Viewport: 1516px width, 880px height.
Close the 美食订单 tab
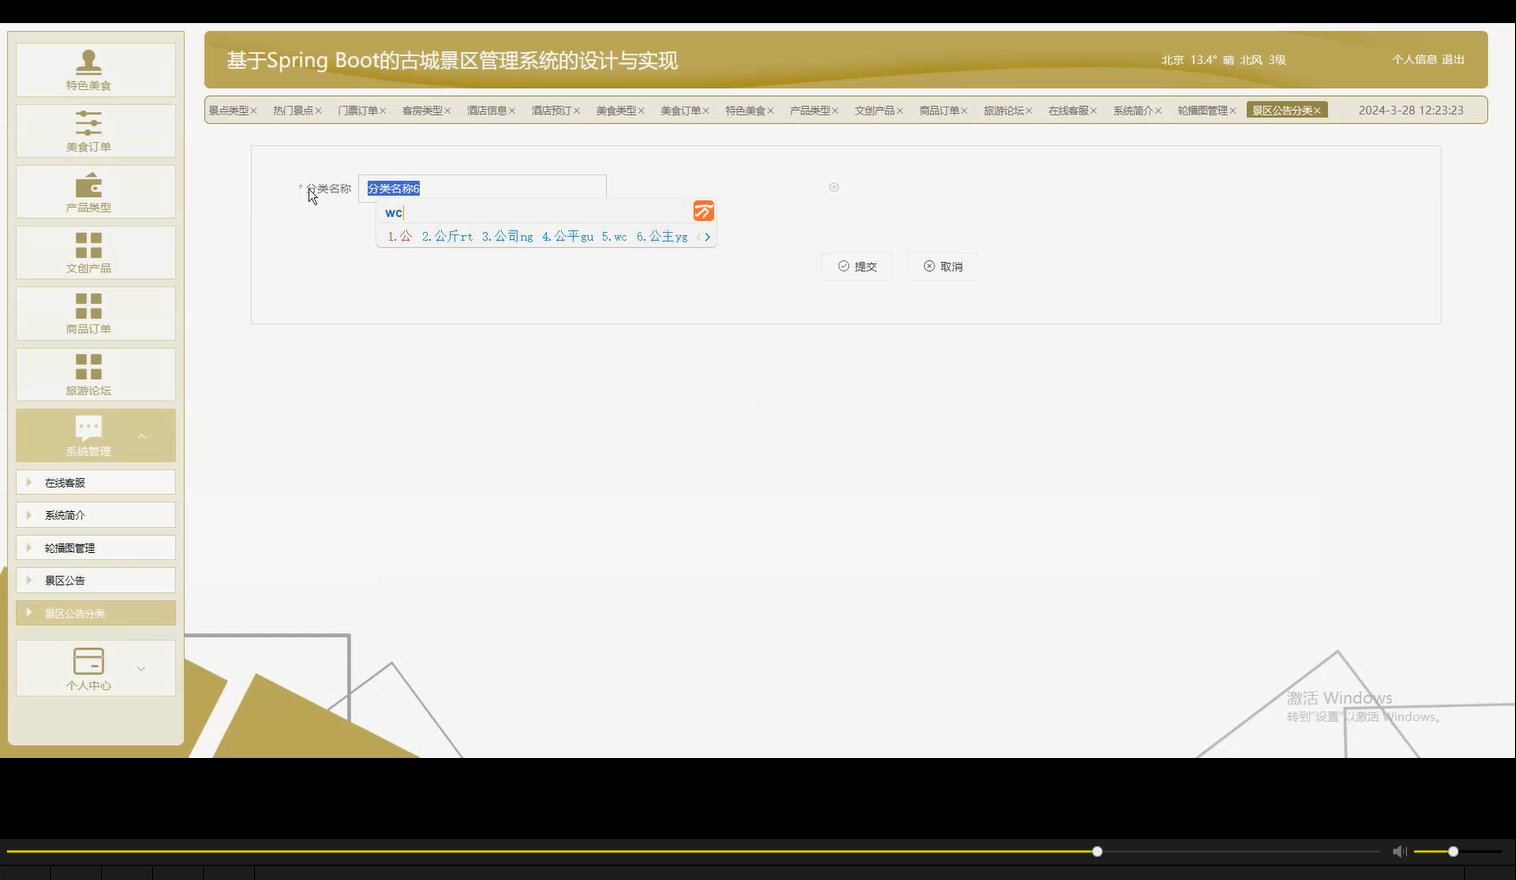pos(706,111)
